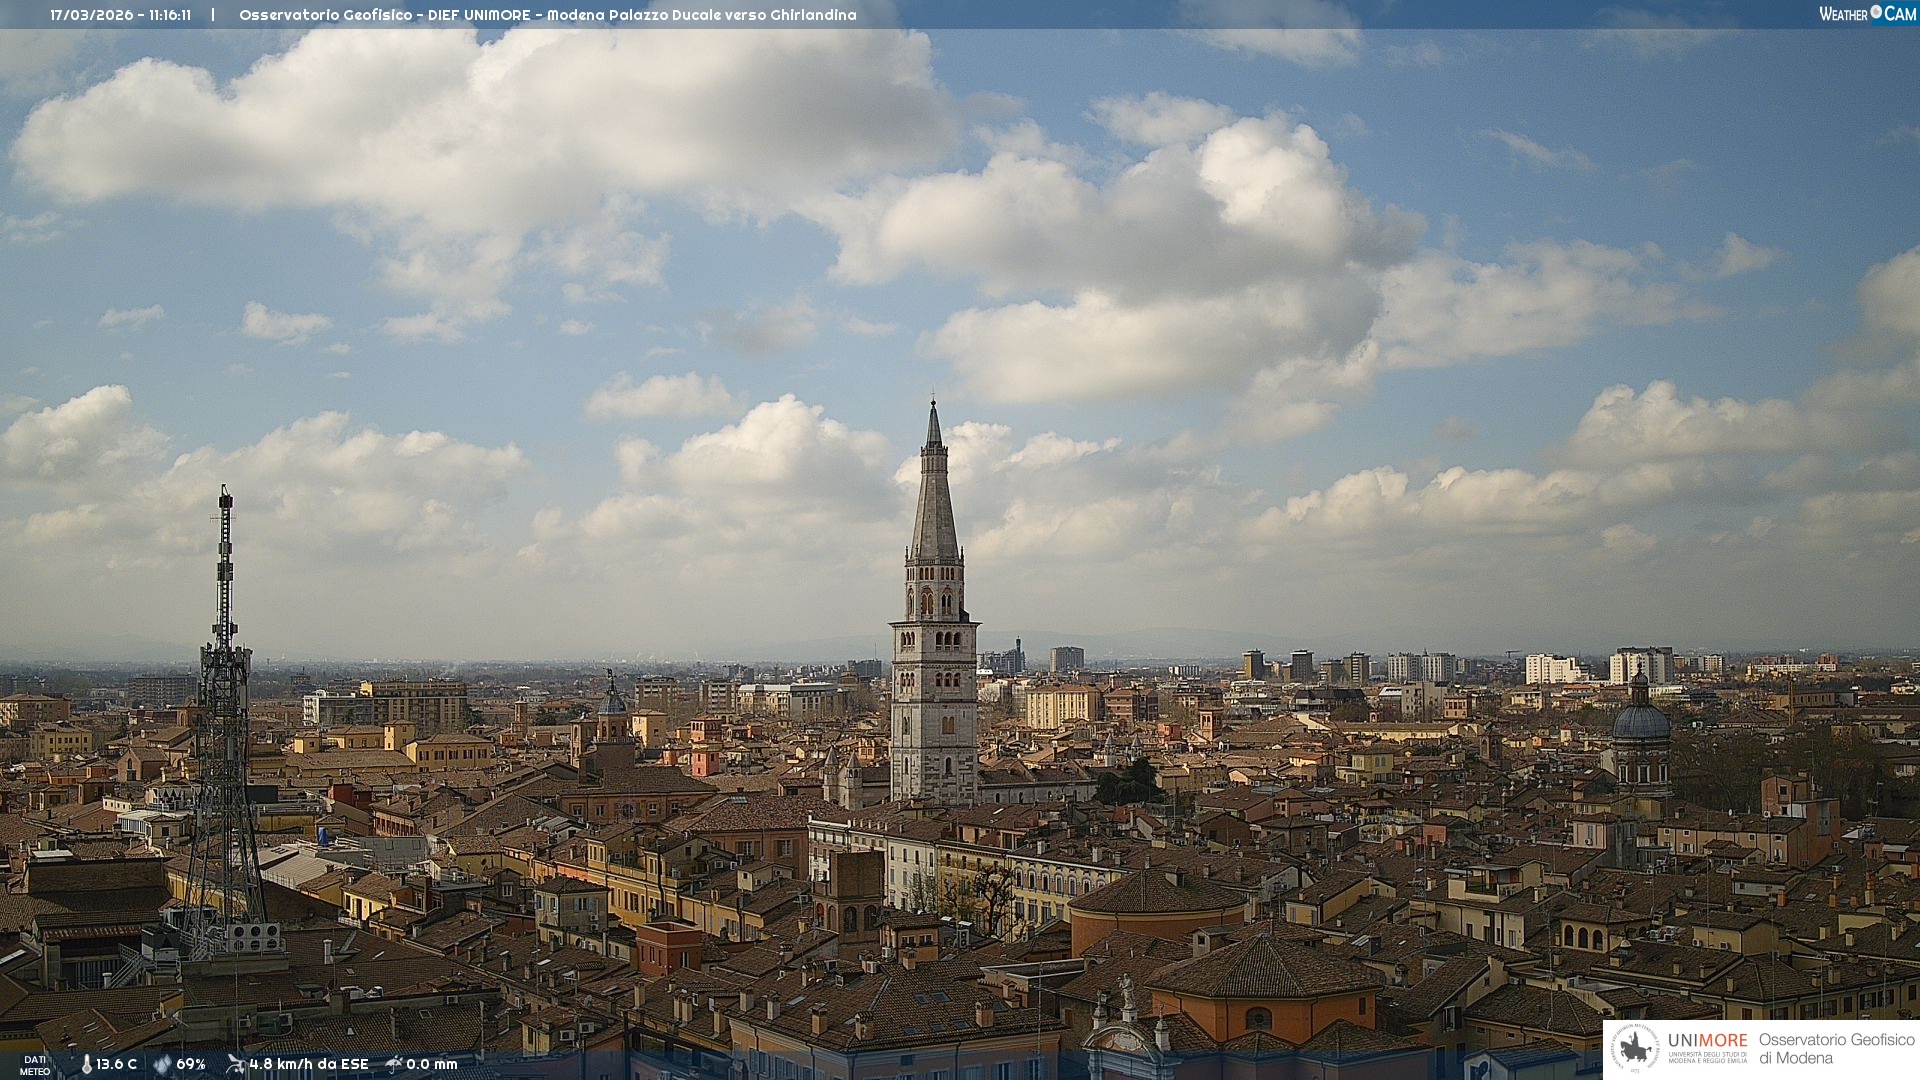Image resolution: width=1920 pixels, height=1080 pixels.
Task: Click the 4.8 km/h da ESE wind reading
Action: pyautogui.click(x=309, y=1064)
